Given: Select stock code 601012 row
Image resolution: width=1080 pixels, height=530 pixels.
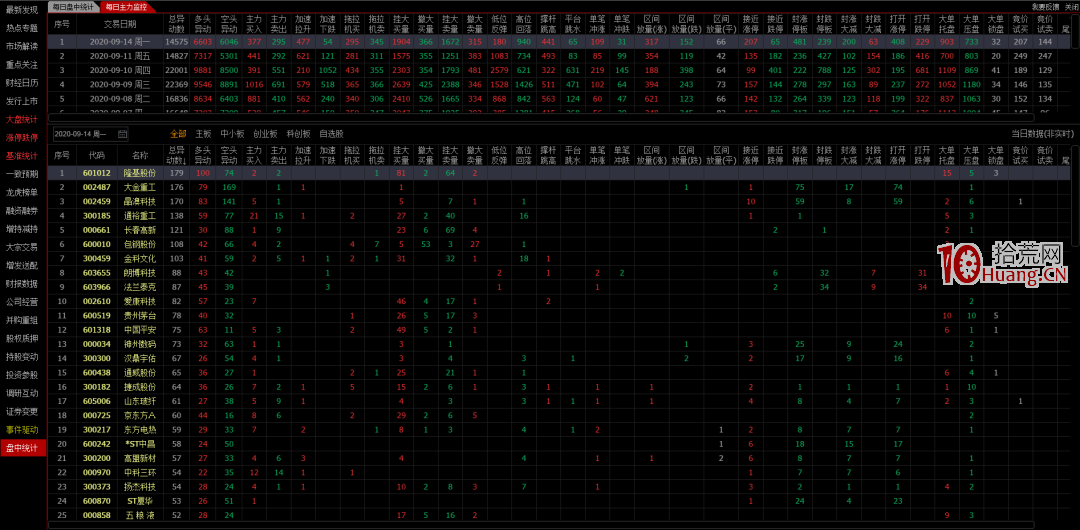Looking at the screenshot, I should (x=559, y=172).
